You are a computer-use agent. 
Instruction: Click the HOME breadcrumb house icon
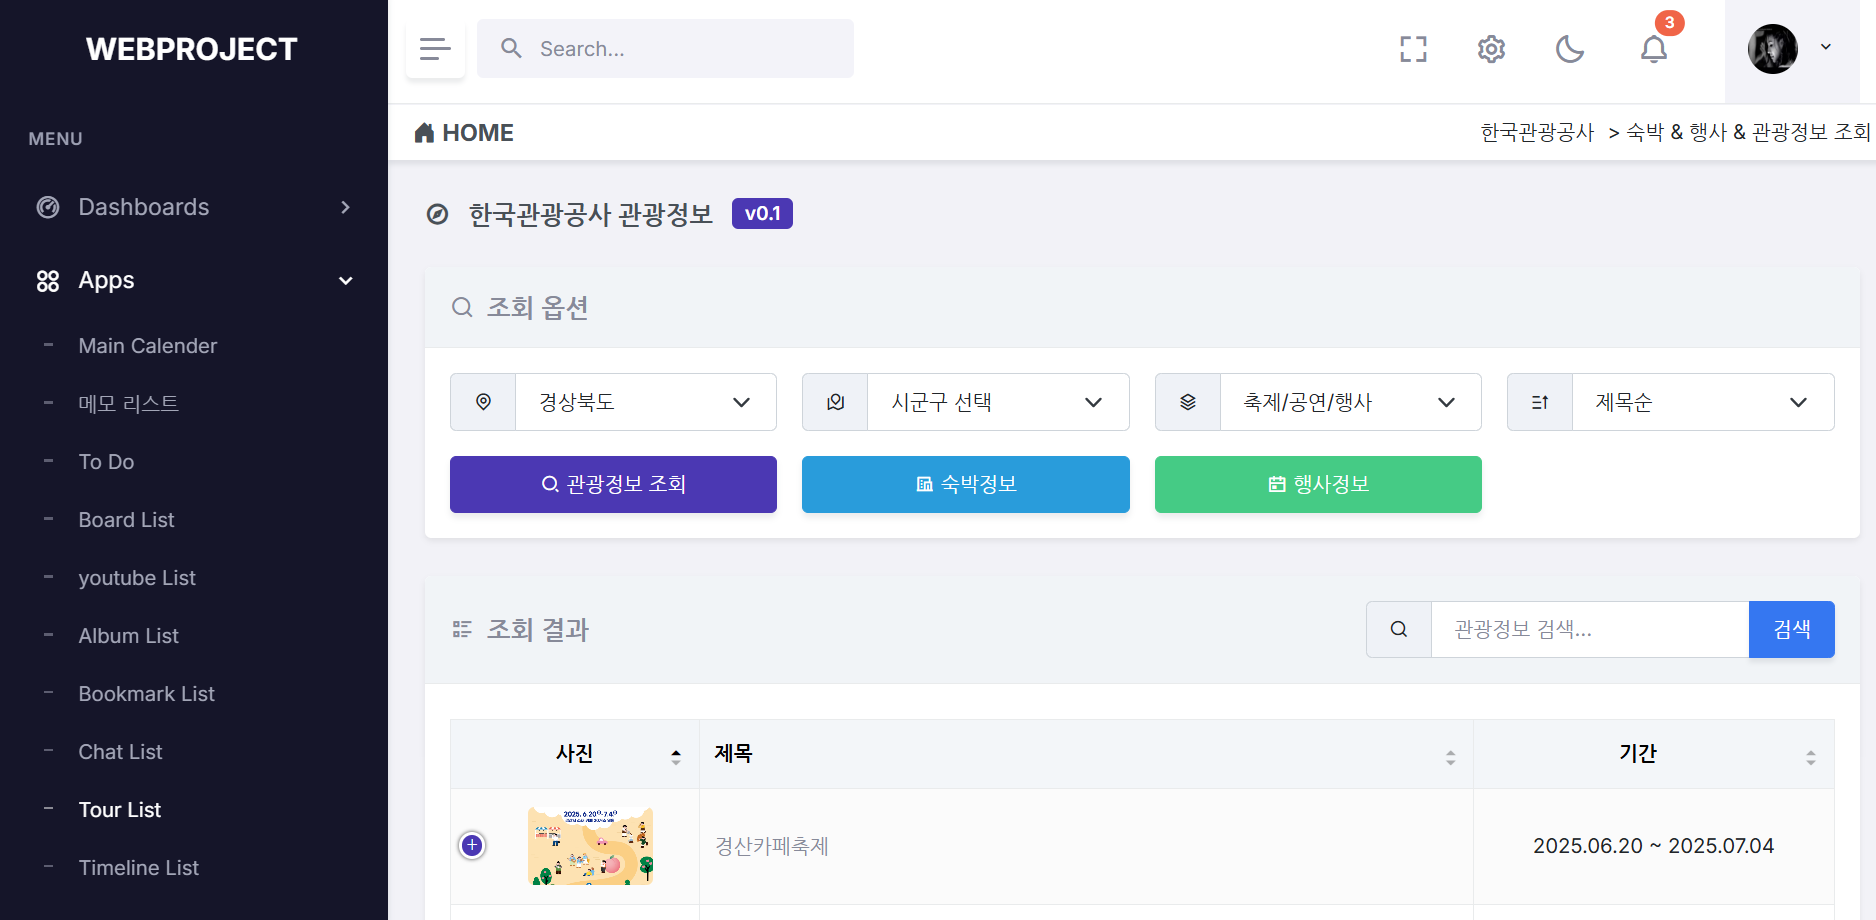tap(425, 133)
